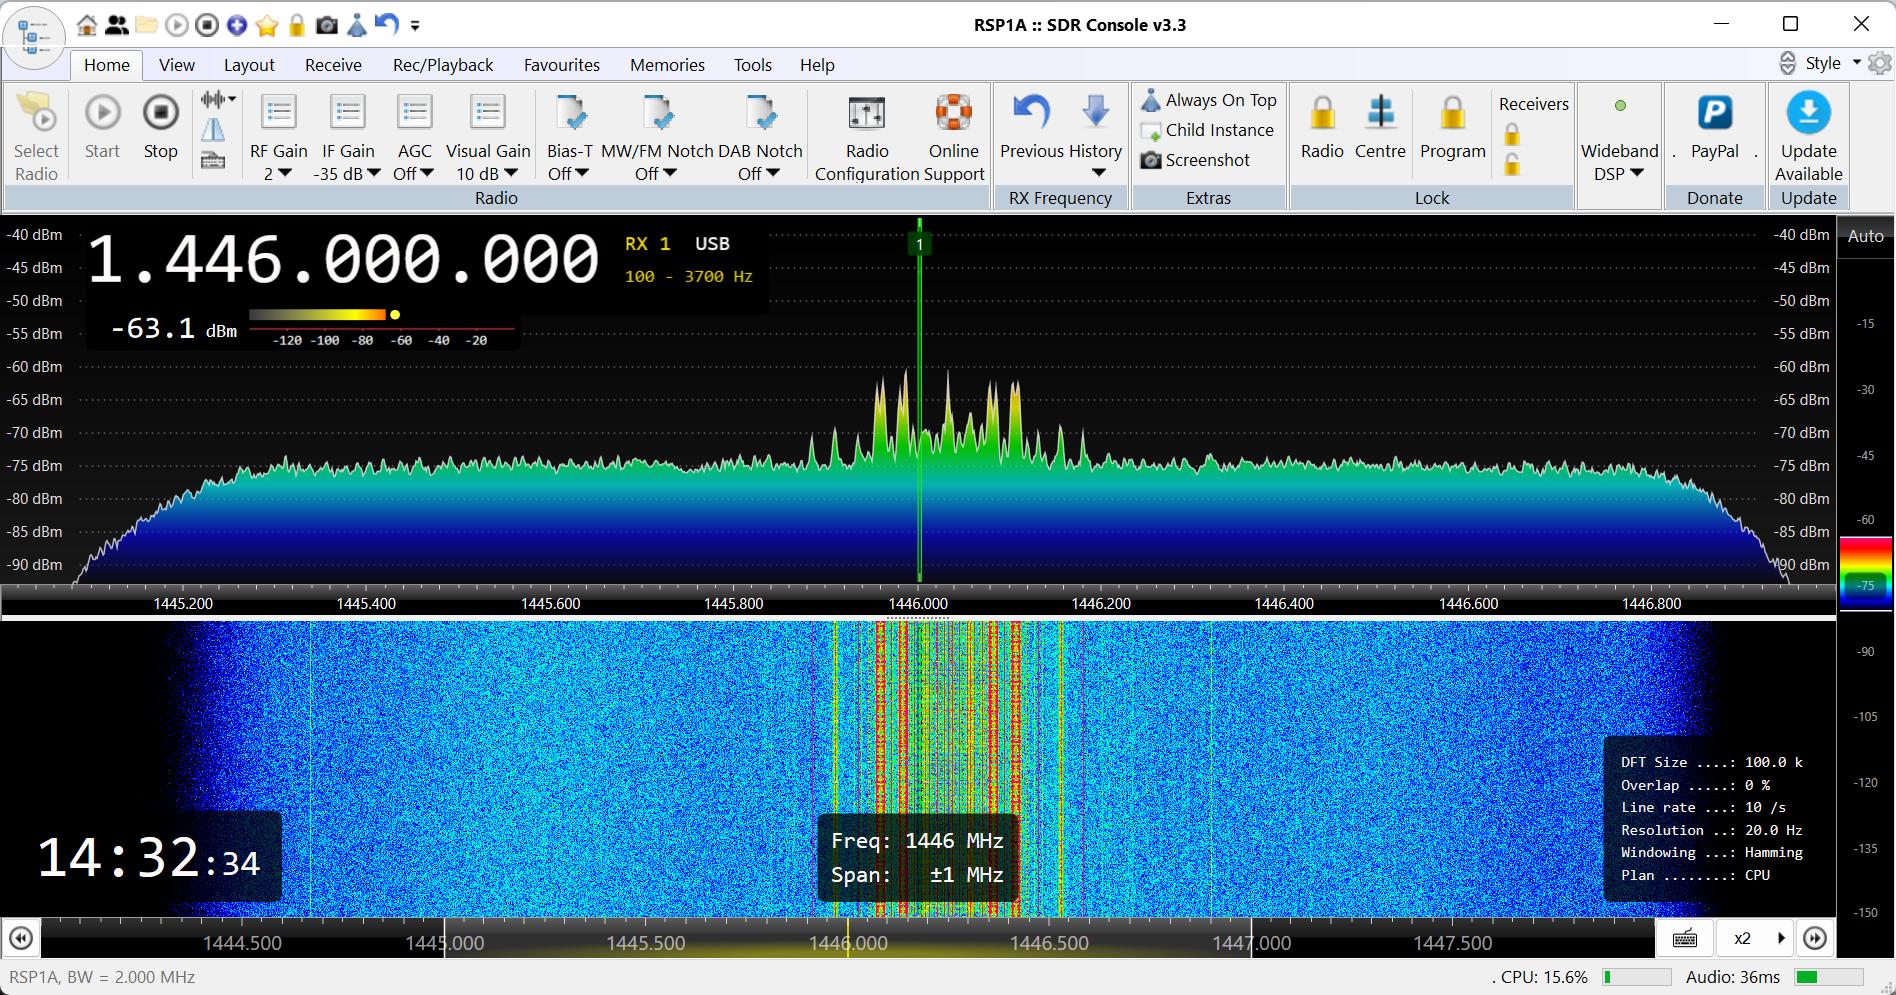Click the Stop radio button
This screenshot has width=1896, height=995.
(160, 113)
